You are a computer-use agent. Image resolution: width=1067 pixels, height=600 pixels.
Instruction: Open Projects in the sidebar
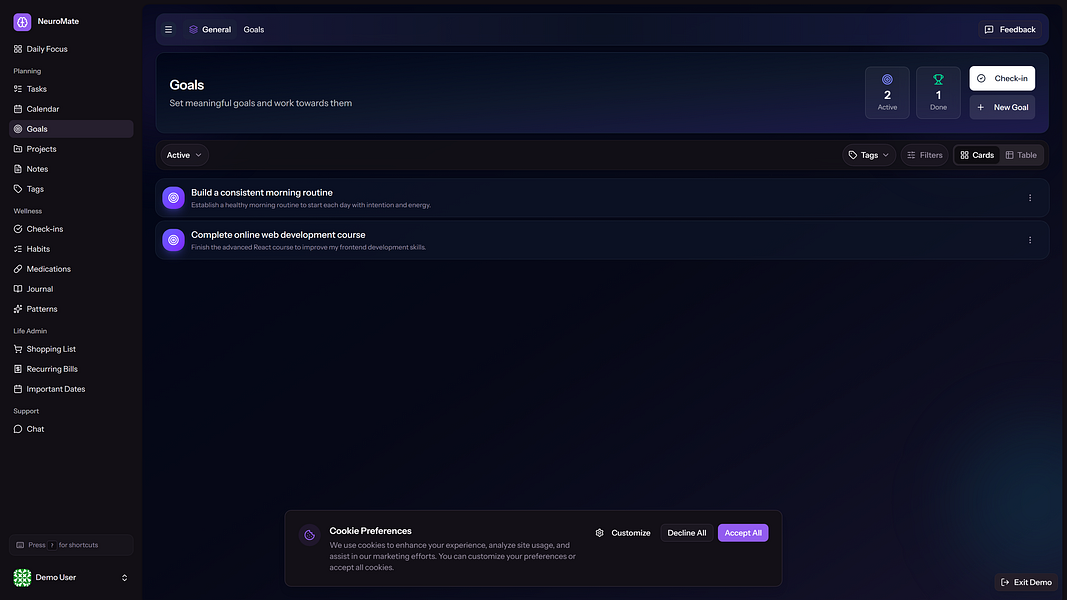click(71, 149)
